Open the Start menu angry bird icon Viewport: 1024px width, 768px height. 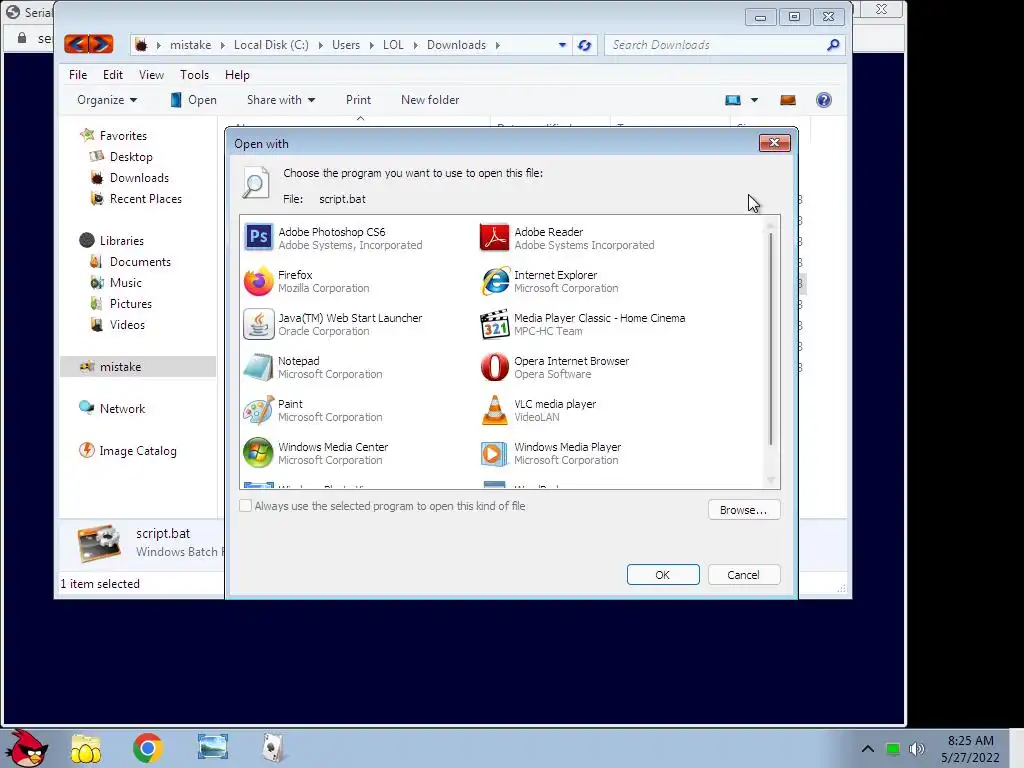point(27,748)
